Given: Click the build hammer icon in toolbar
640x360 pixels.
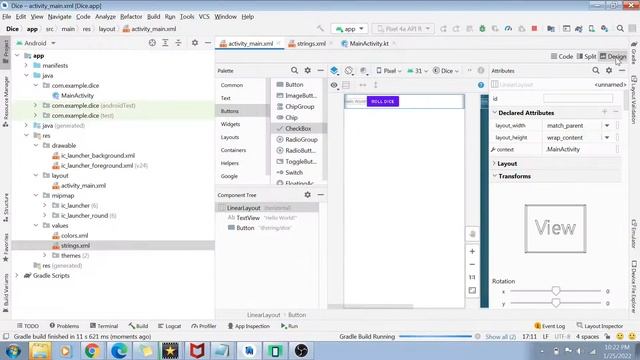Looking at the screenshot, I should click(320, 29).
